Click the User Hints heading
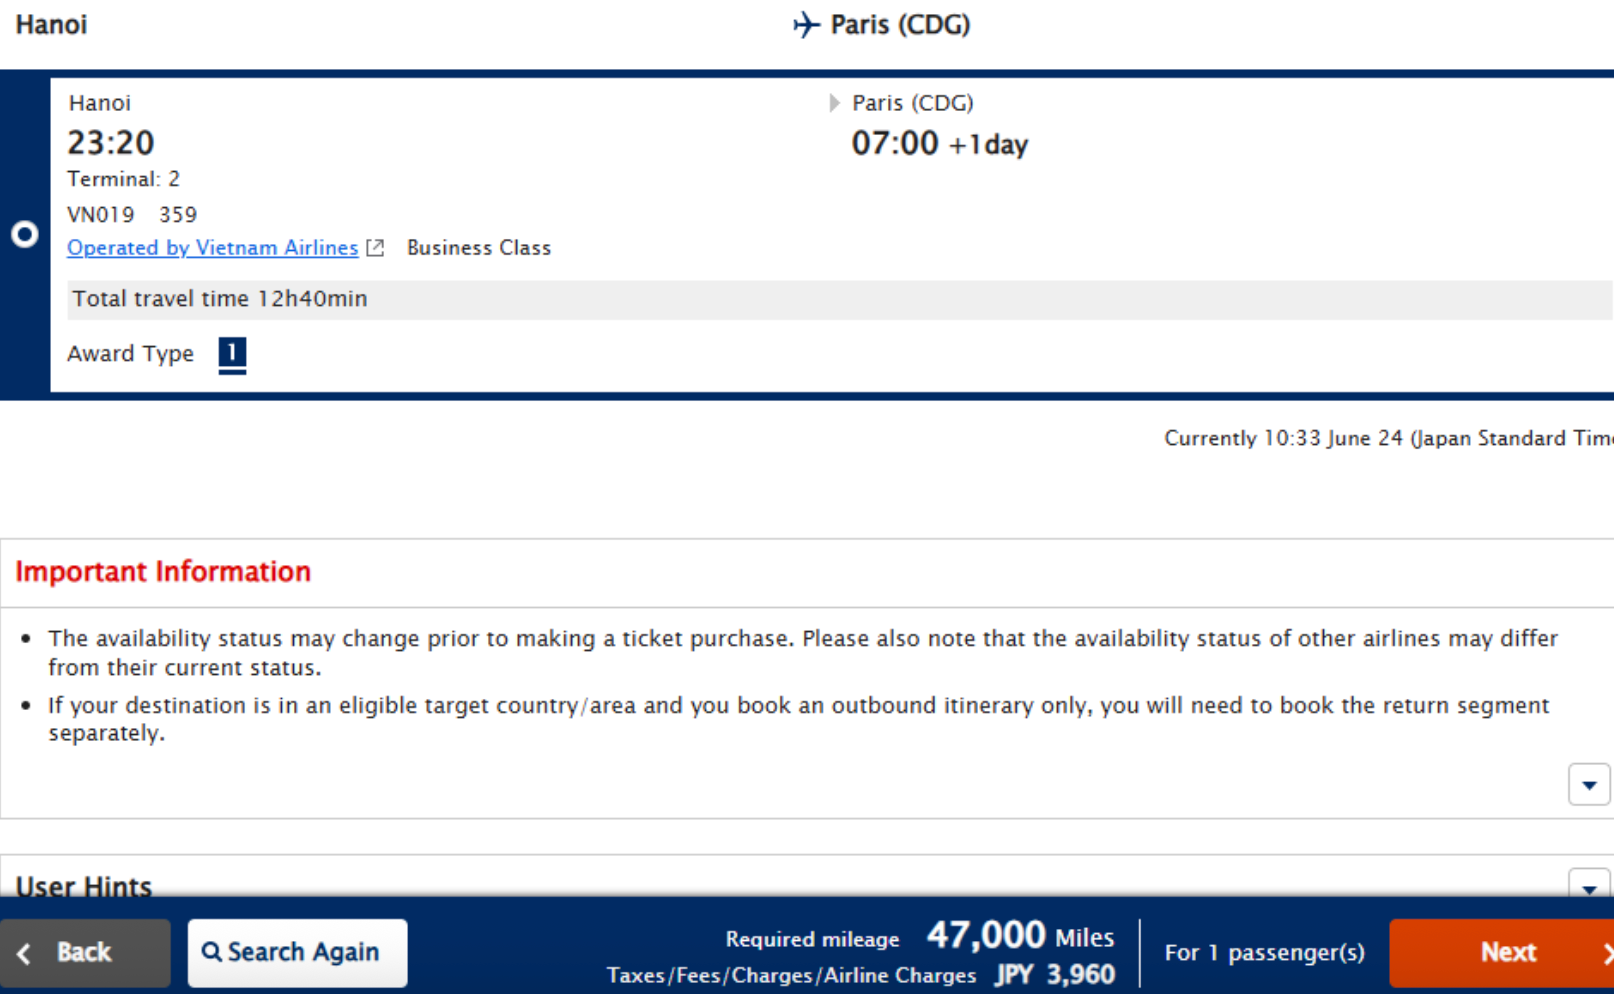The width and height of the screenshot is (1614, 994). [x=84, y=886]
